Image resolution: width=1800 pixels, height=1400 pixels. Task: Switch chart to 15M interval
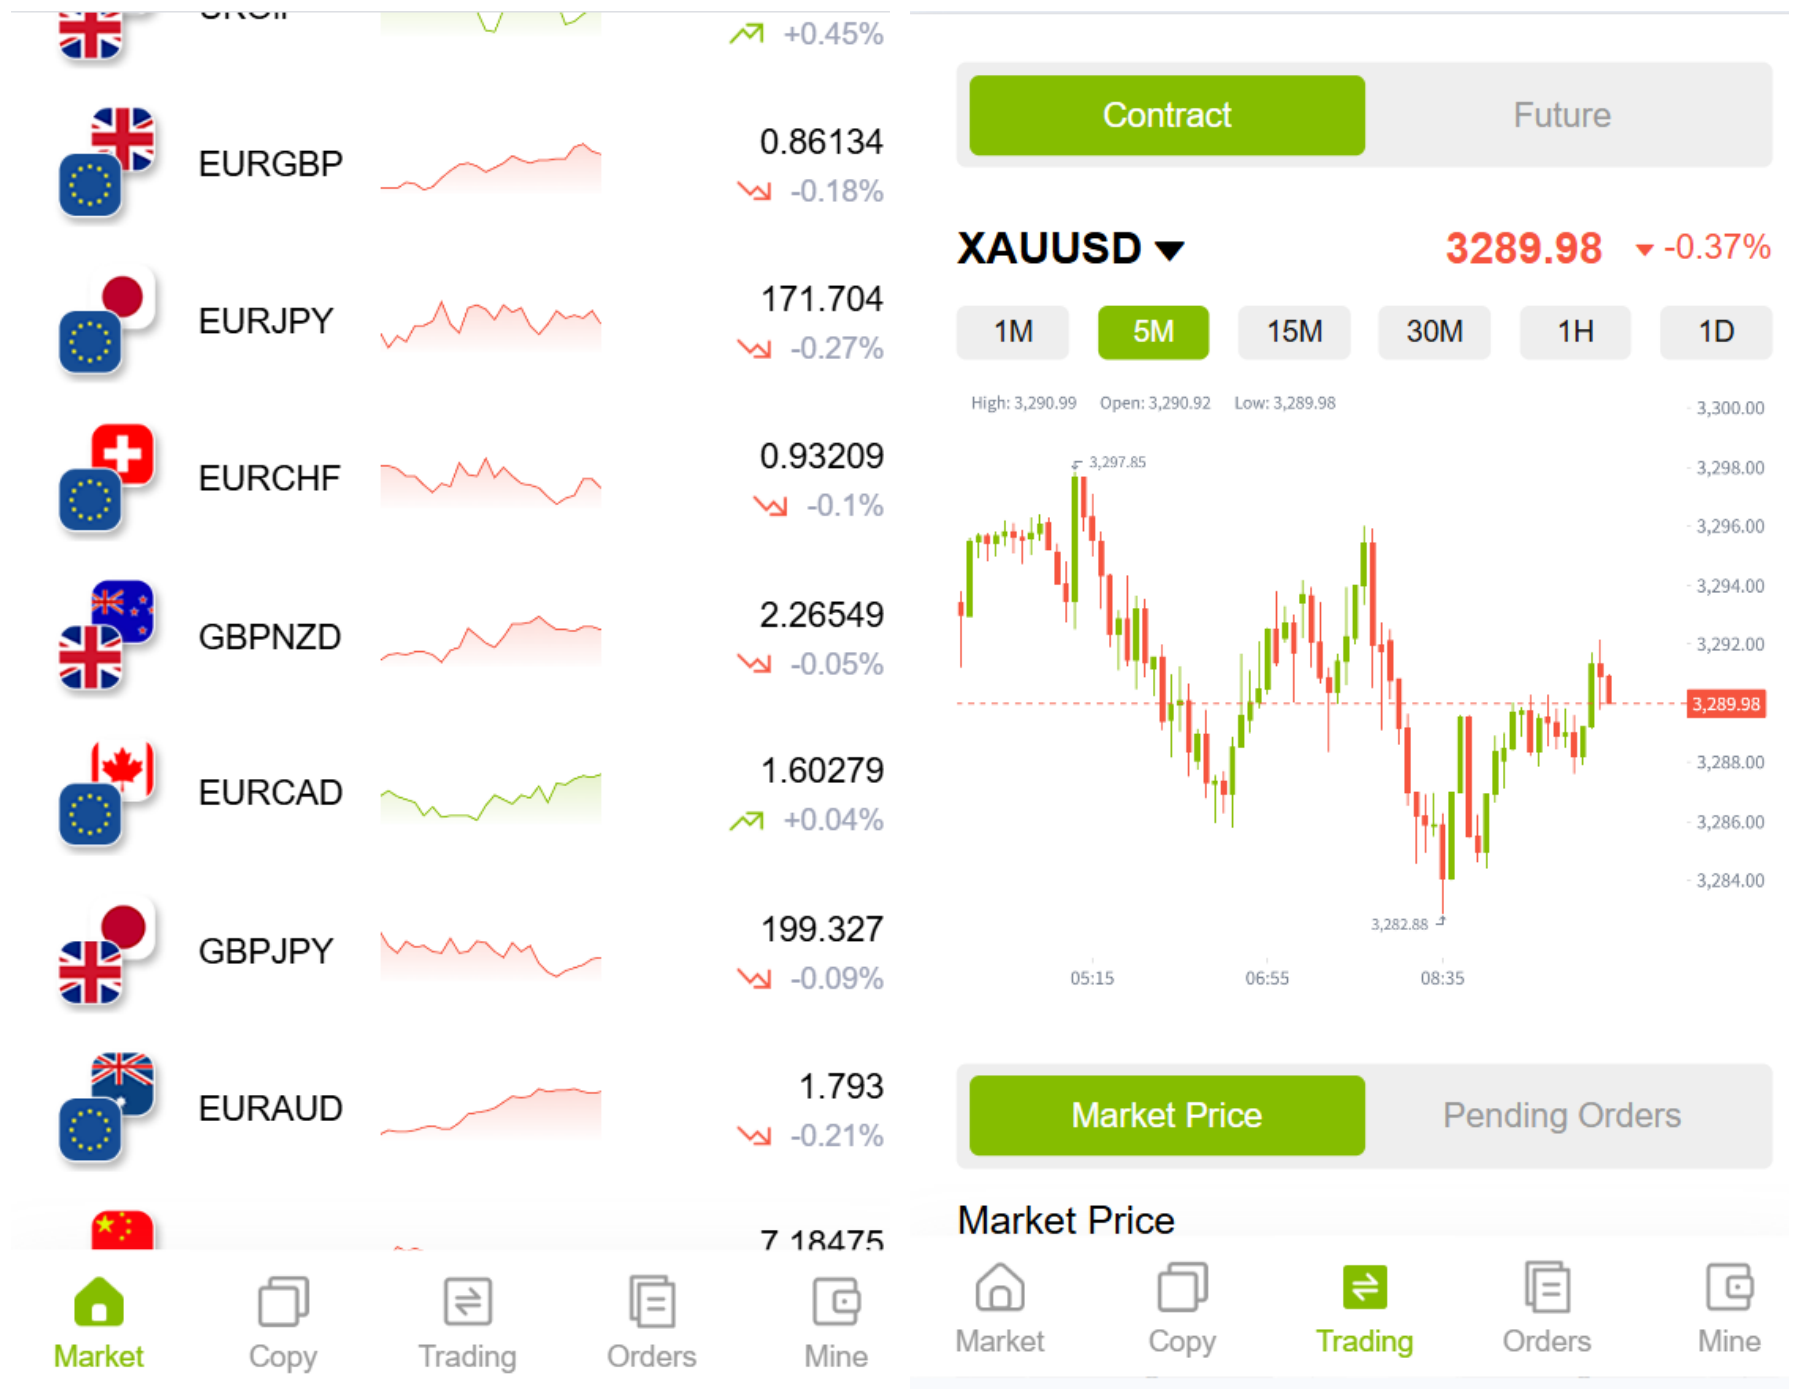click(x=1294, y=332)
